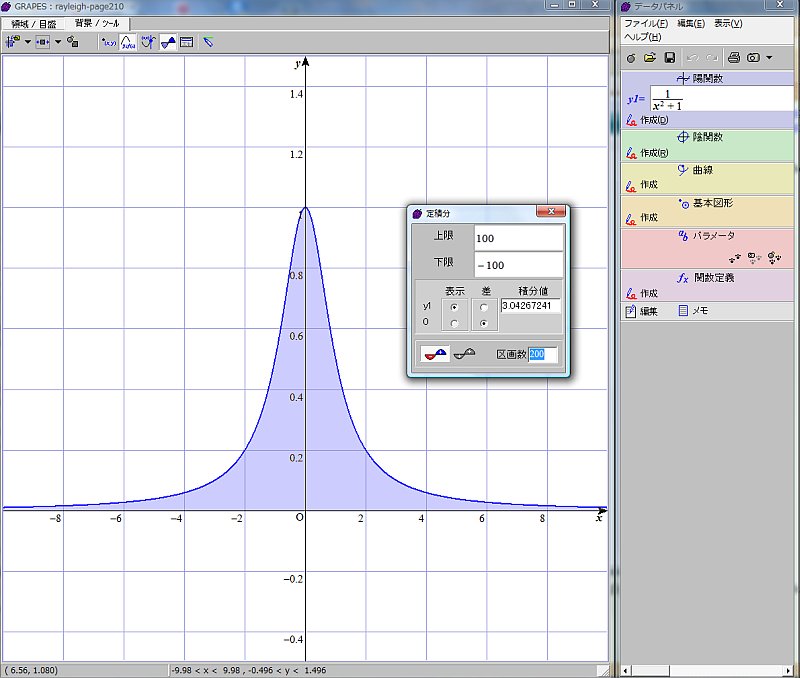Click the save floppy disk icon
The image size is (800, 678).
click(669, 58)
